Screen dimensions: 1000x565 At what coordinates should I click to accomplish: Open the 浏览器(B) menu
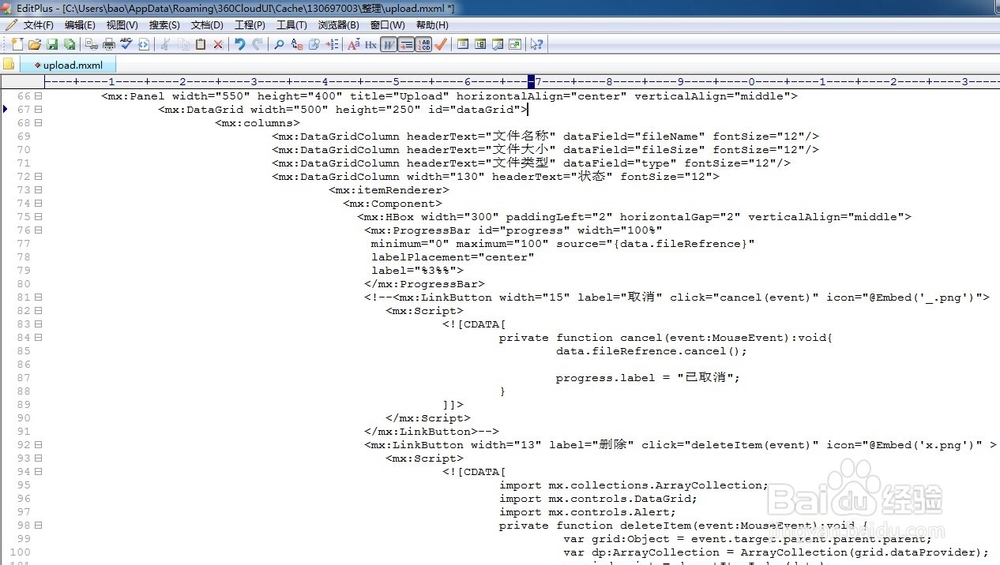point(339,25)
